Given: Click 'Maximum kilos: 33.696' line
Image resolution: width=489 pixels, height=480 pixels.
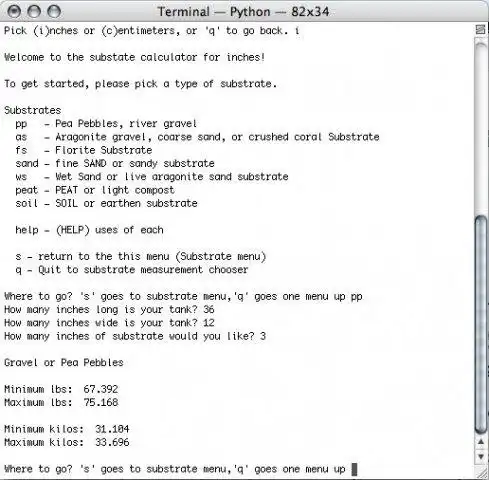Looking at the screenshot, I should 66,443.
